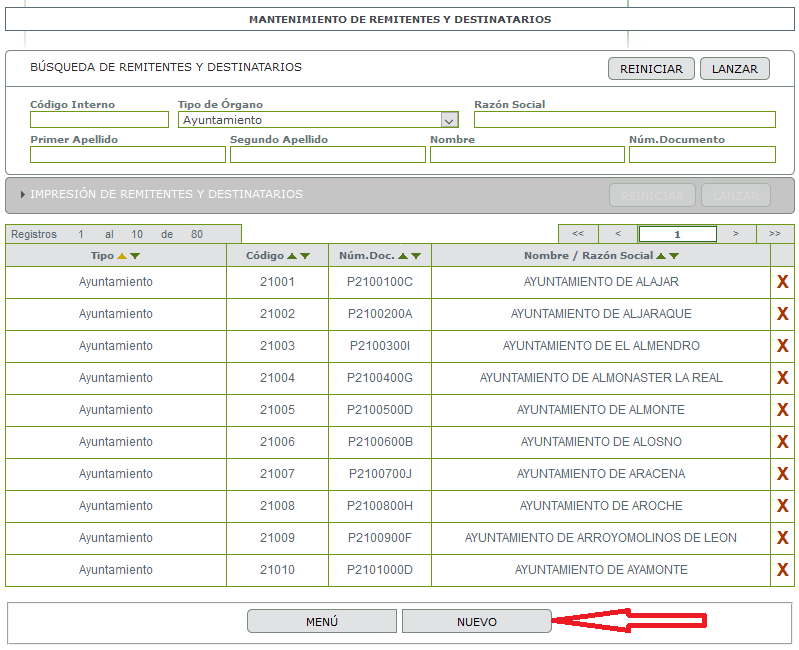799x650 pixels.
Task: Select the page number box
Action: pyautogui.click(x=677, y=234)
